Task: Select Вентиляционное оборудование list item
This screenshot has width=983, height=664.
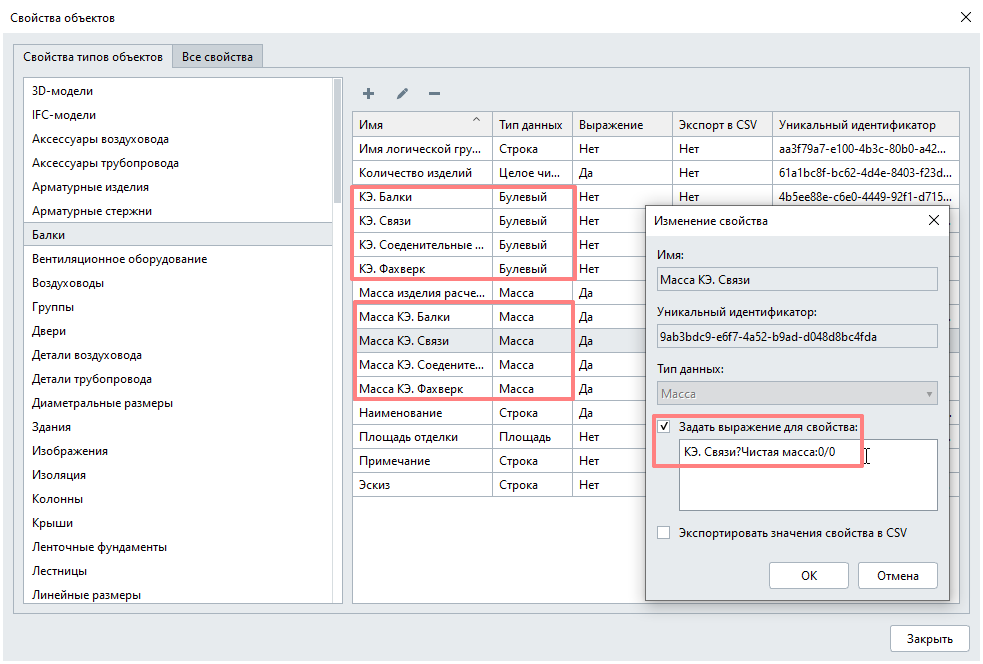Action: click(x=178, y=259)
